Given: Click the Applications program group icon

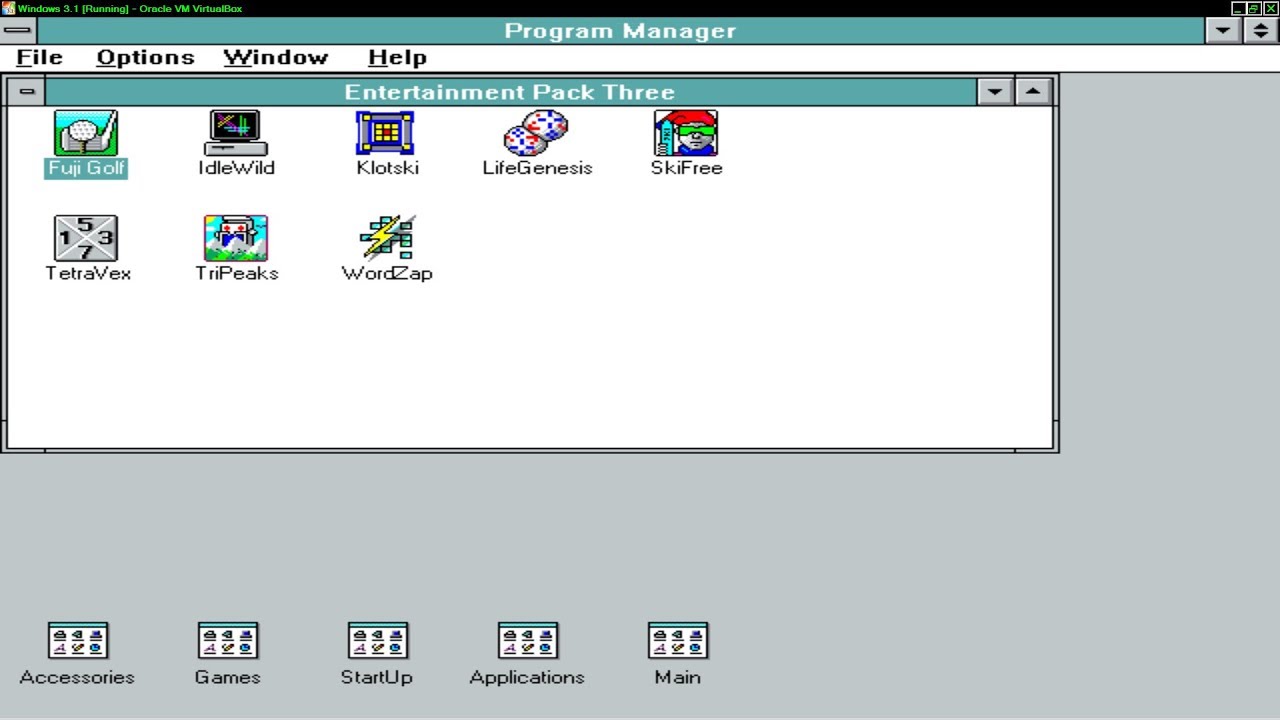Looking at the screenshot, I should point(528,641).
